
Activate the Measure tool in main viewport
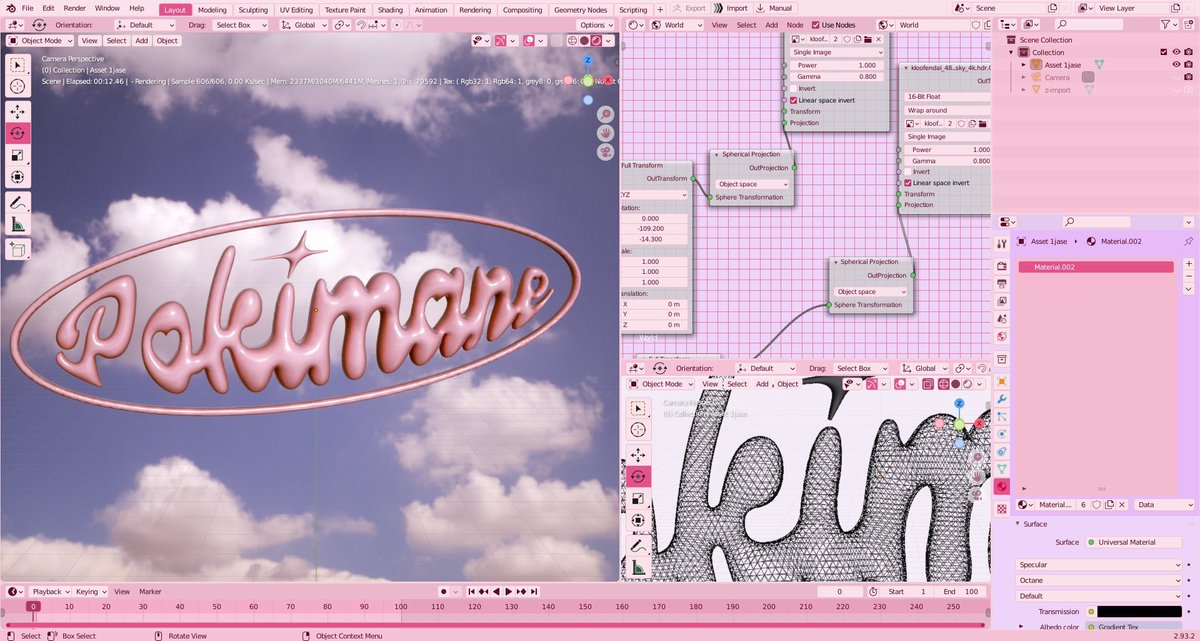coord(18,226)
